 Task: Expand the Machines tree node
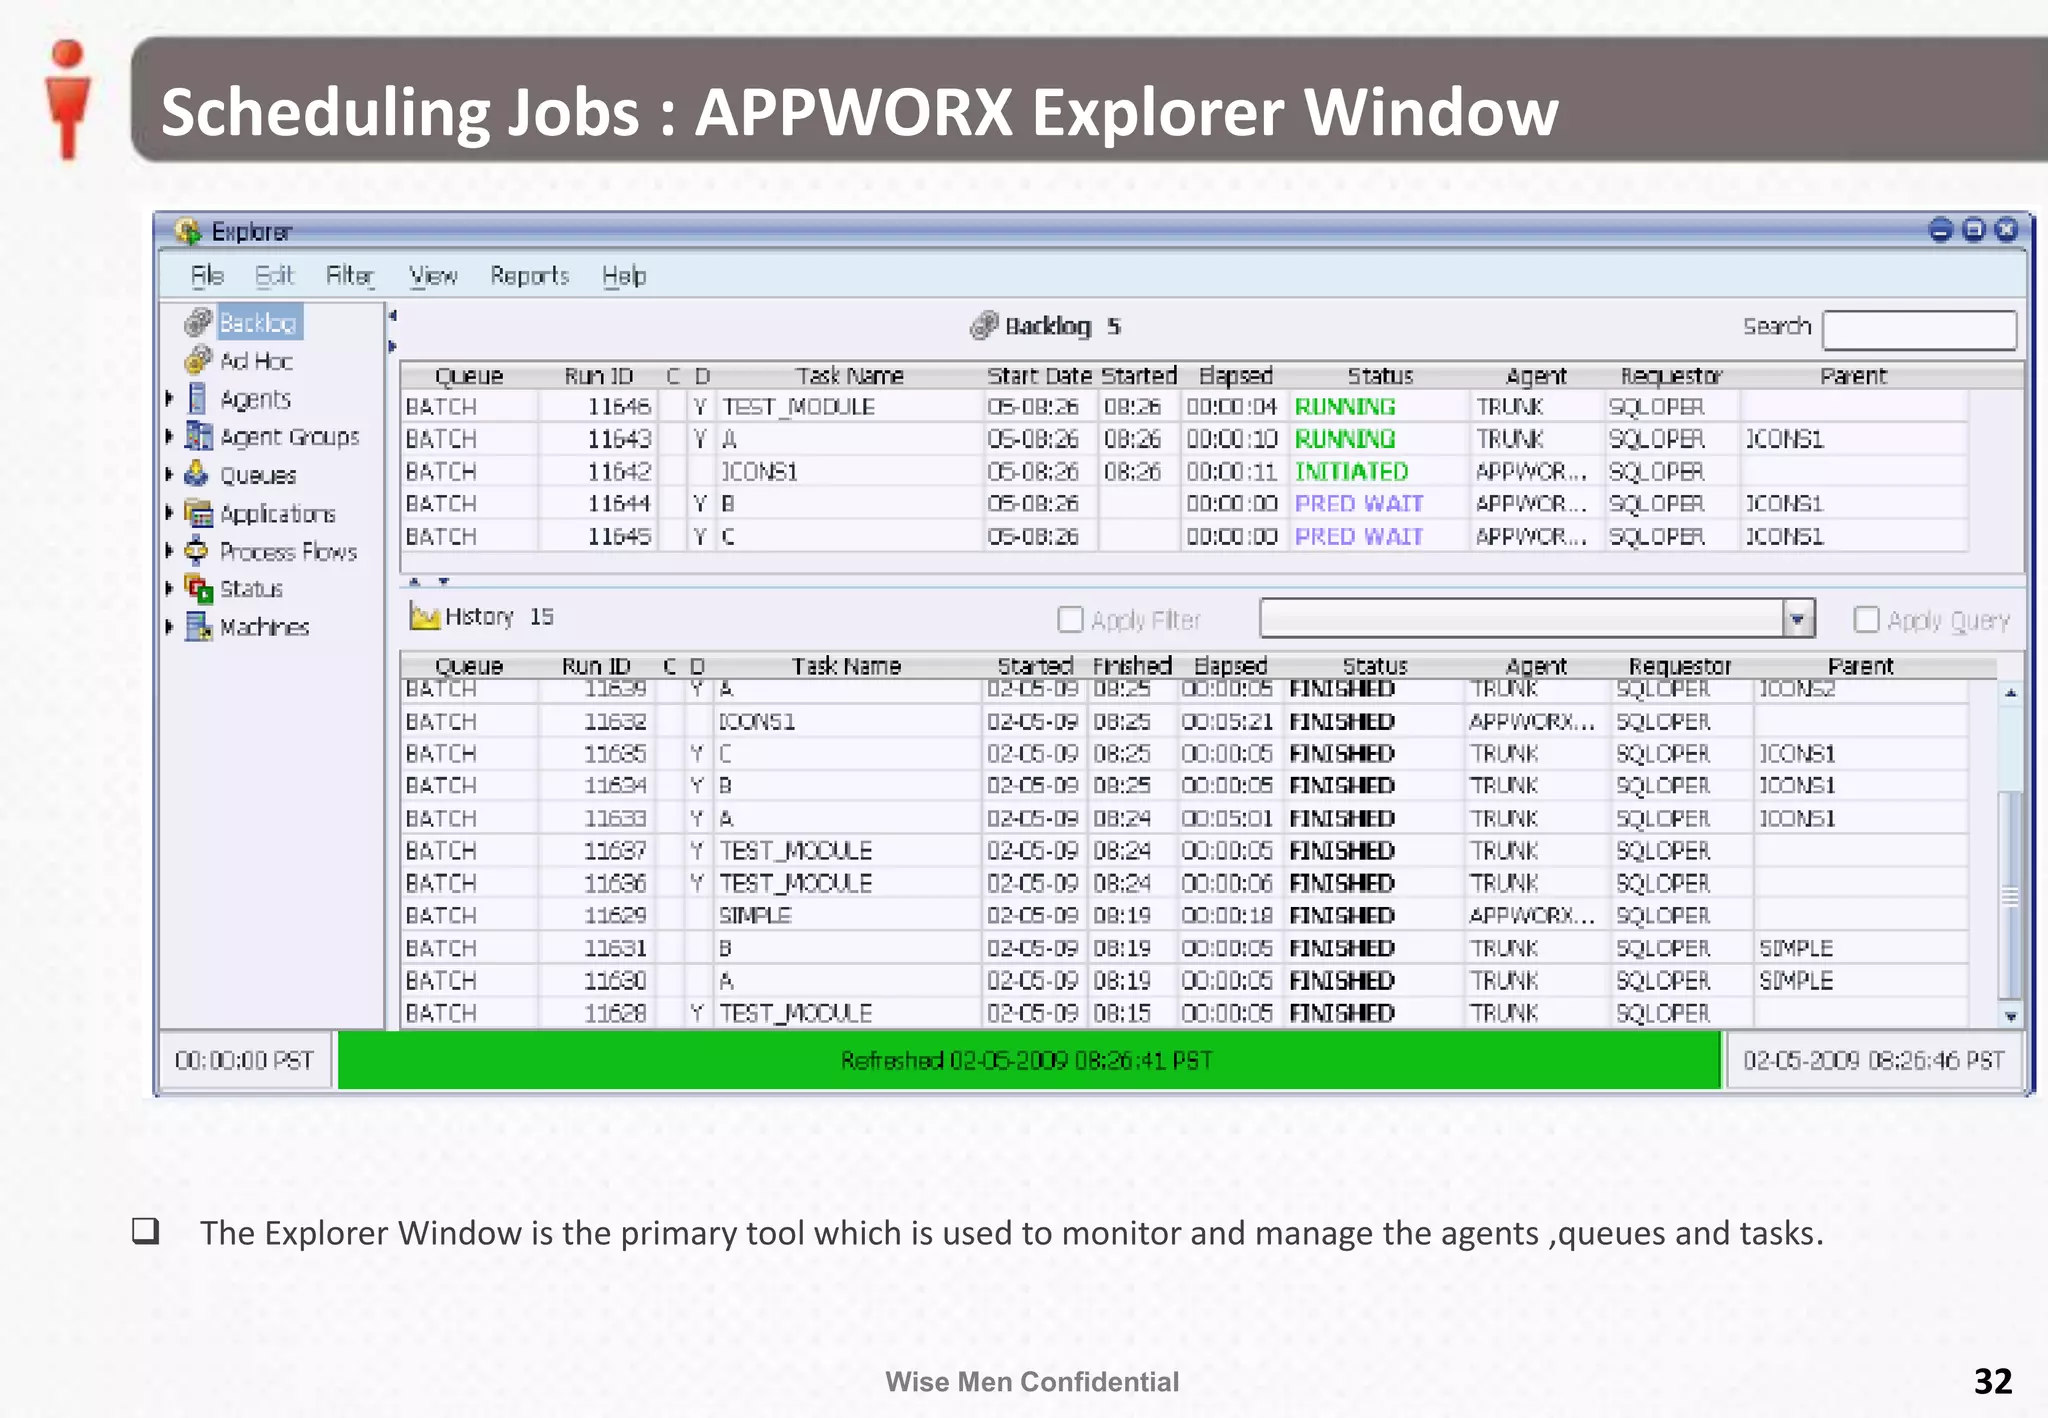pyautogui.click(x=170, y=627)
